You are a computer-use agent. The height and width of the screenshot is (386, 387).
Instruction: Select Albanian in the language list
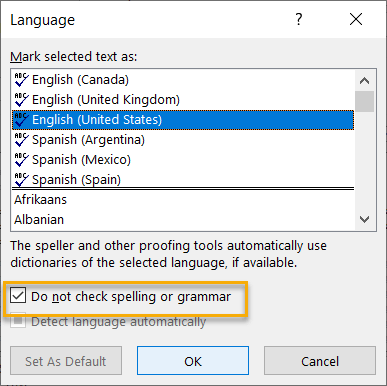point(183,220)
